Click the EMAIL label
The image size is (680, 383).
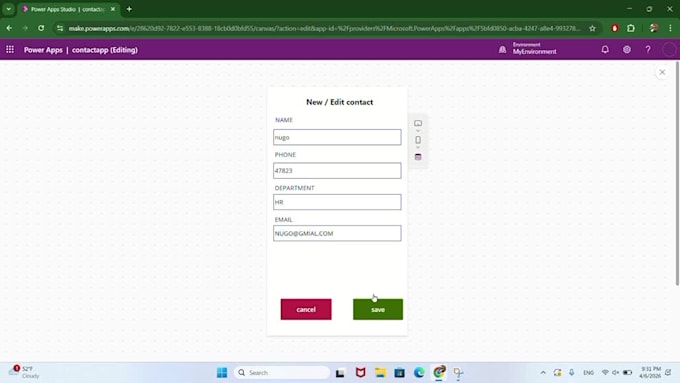283,219
